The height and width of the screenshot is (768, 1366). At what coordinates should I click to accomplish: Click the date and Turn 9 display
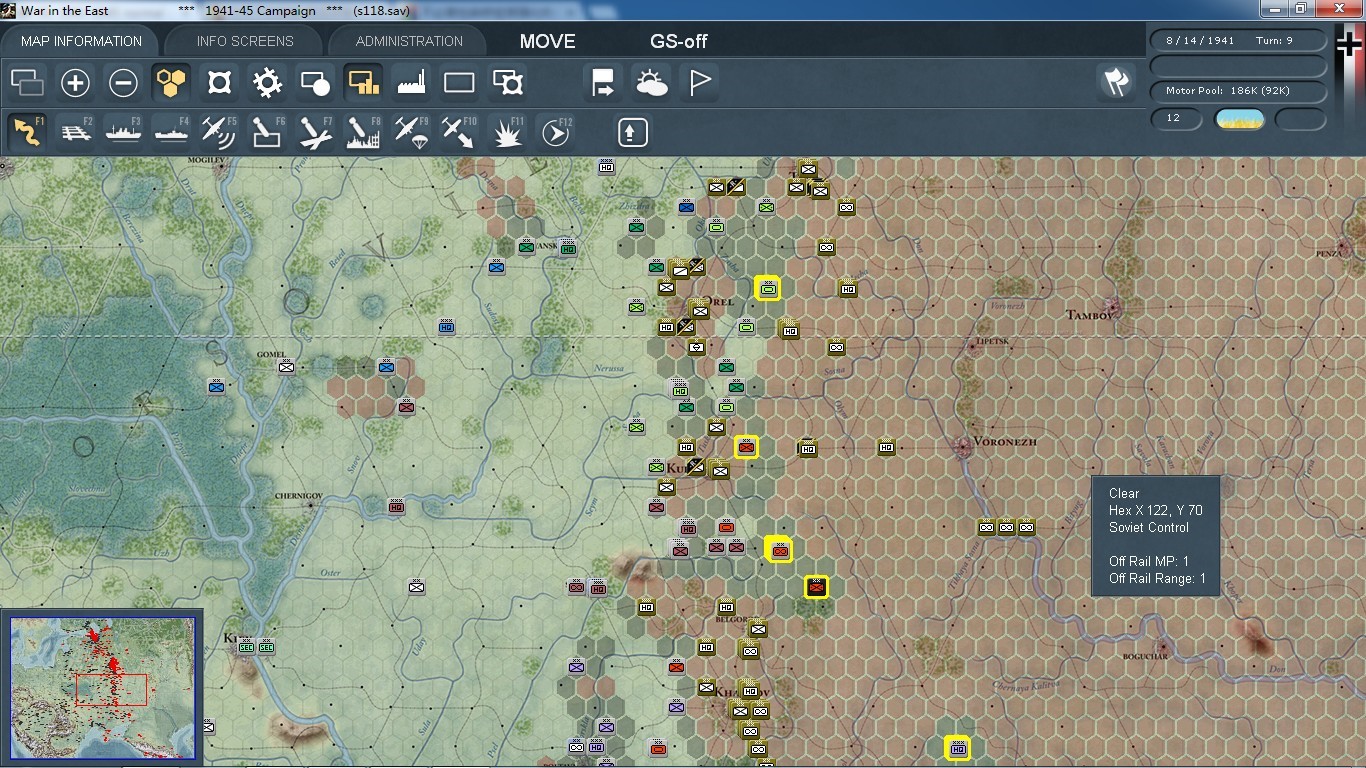[1239, 41]
